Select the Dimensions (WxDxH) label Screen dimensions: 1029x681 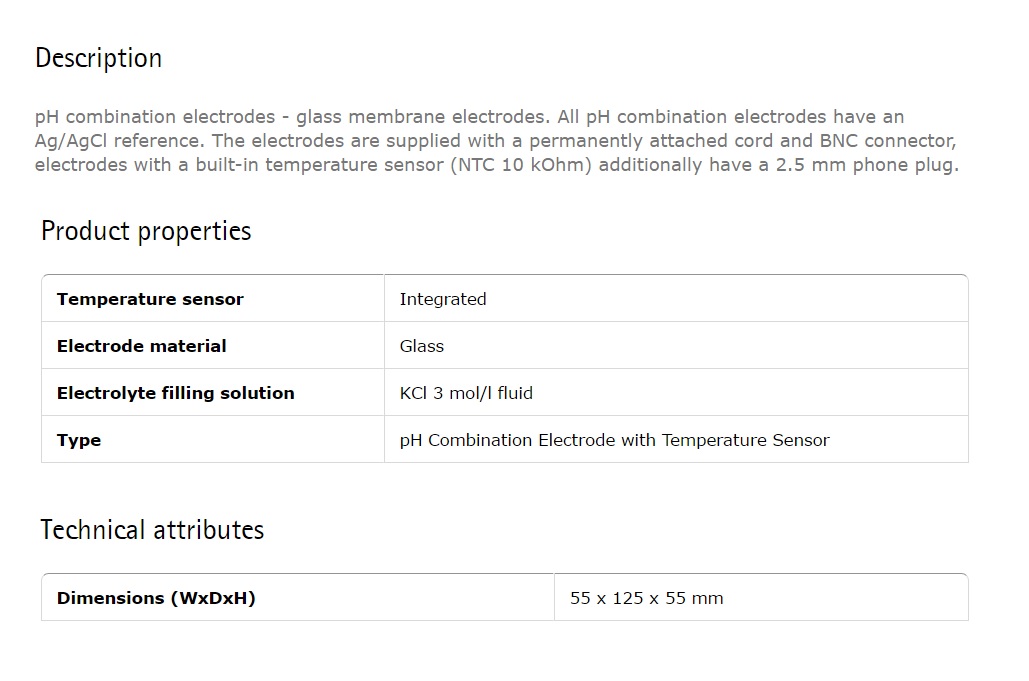[x=156, y=598]
